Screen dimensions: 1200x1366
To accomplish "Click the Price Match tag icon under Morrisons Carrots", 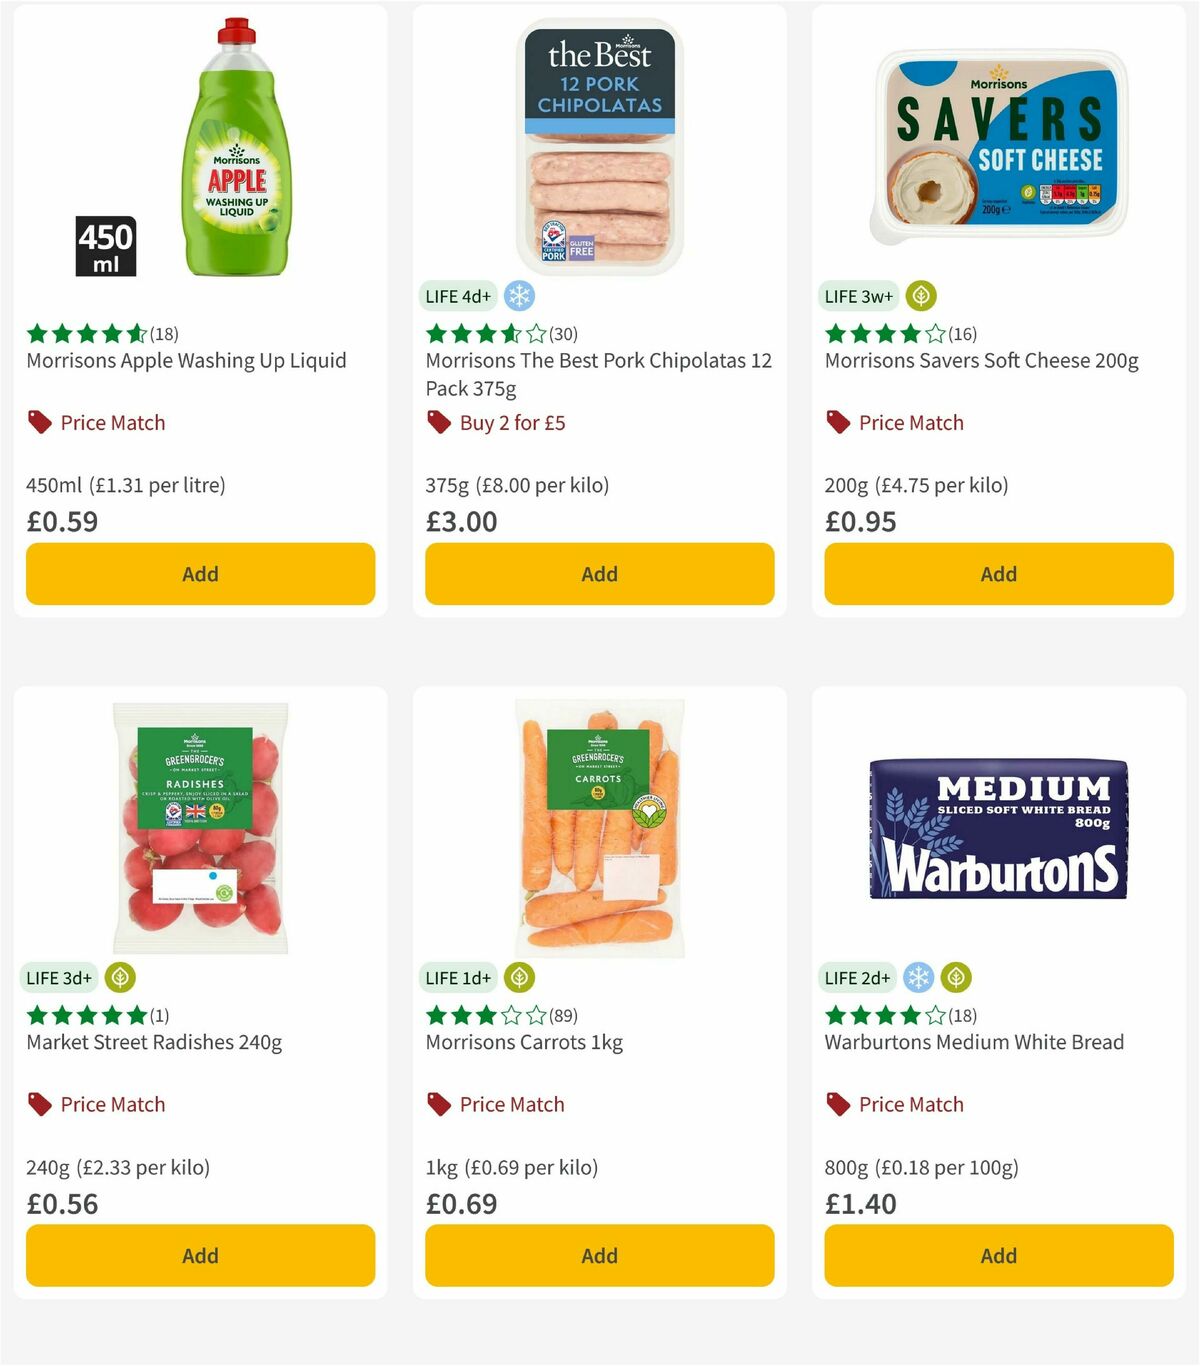I will tap(438, 1104).
